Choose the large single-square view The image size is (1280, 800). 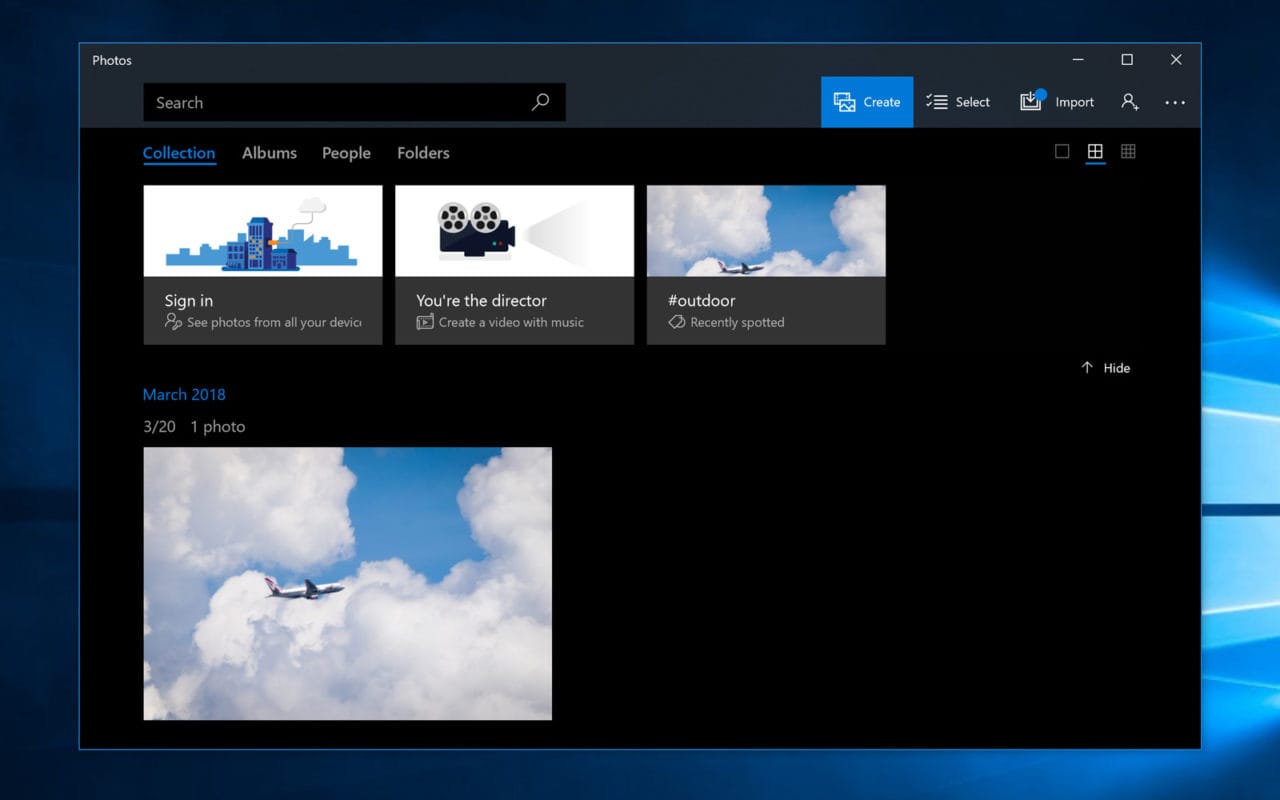point(1062,151)
